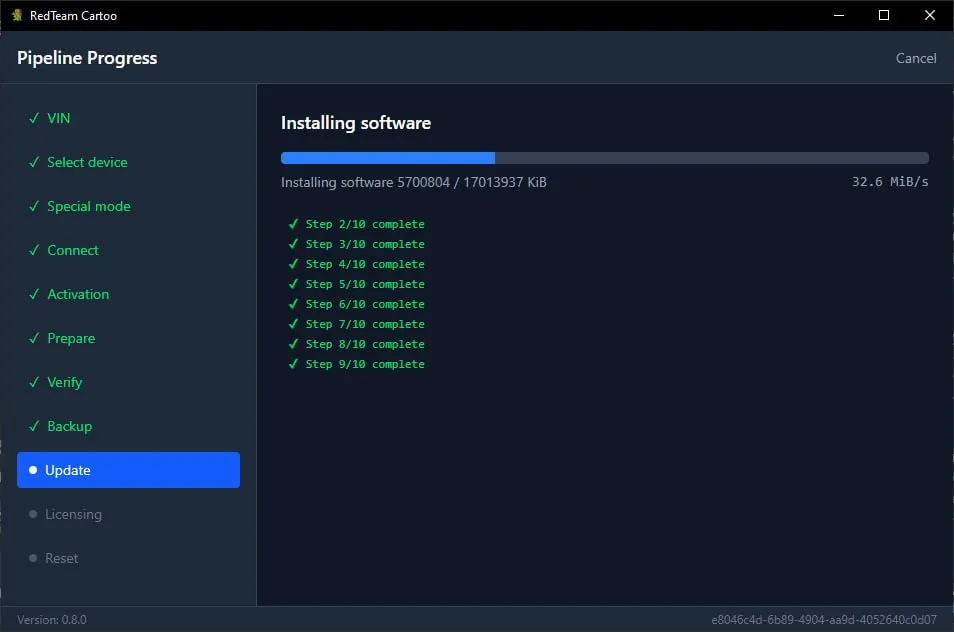Image resolution: width=954 pixels, height=632 pixels.
Task: Click the log line 'Step 5/10 complete'
Action: pos(365,284)
